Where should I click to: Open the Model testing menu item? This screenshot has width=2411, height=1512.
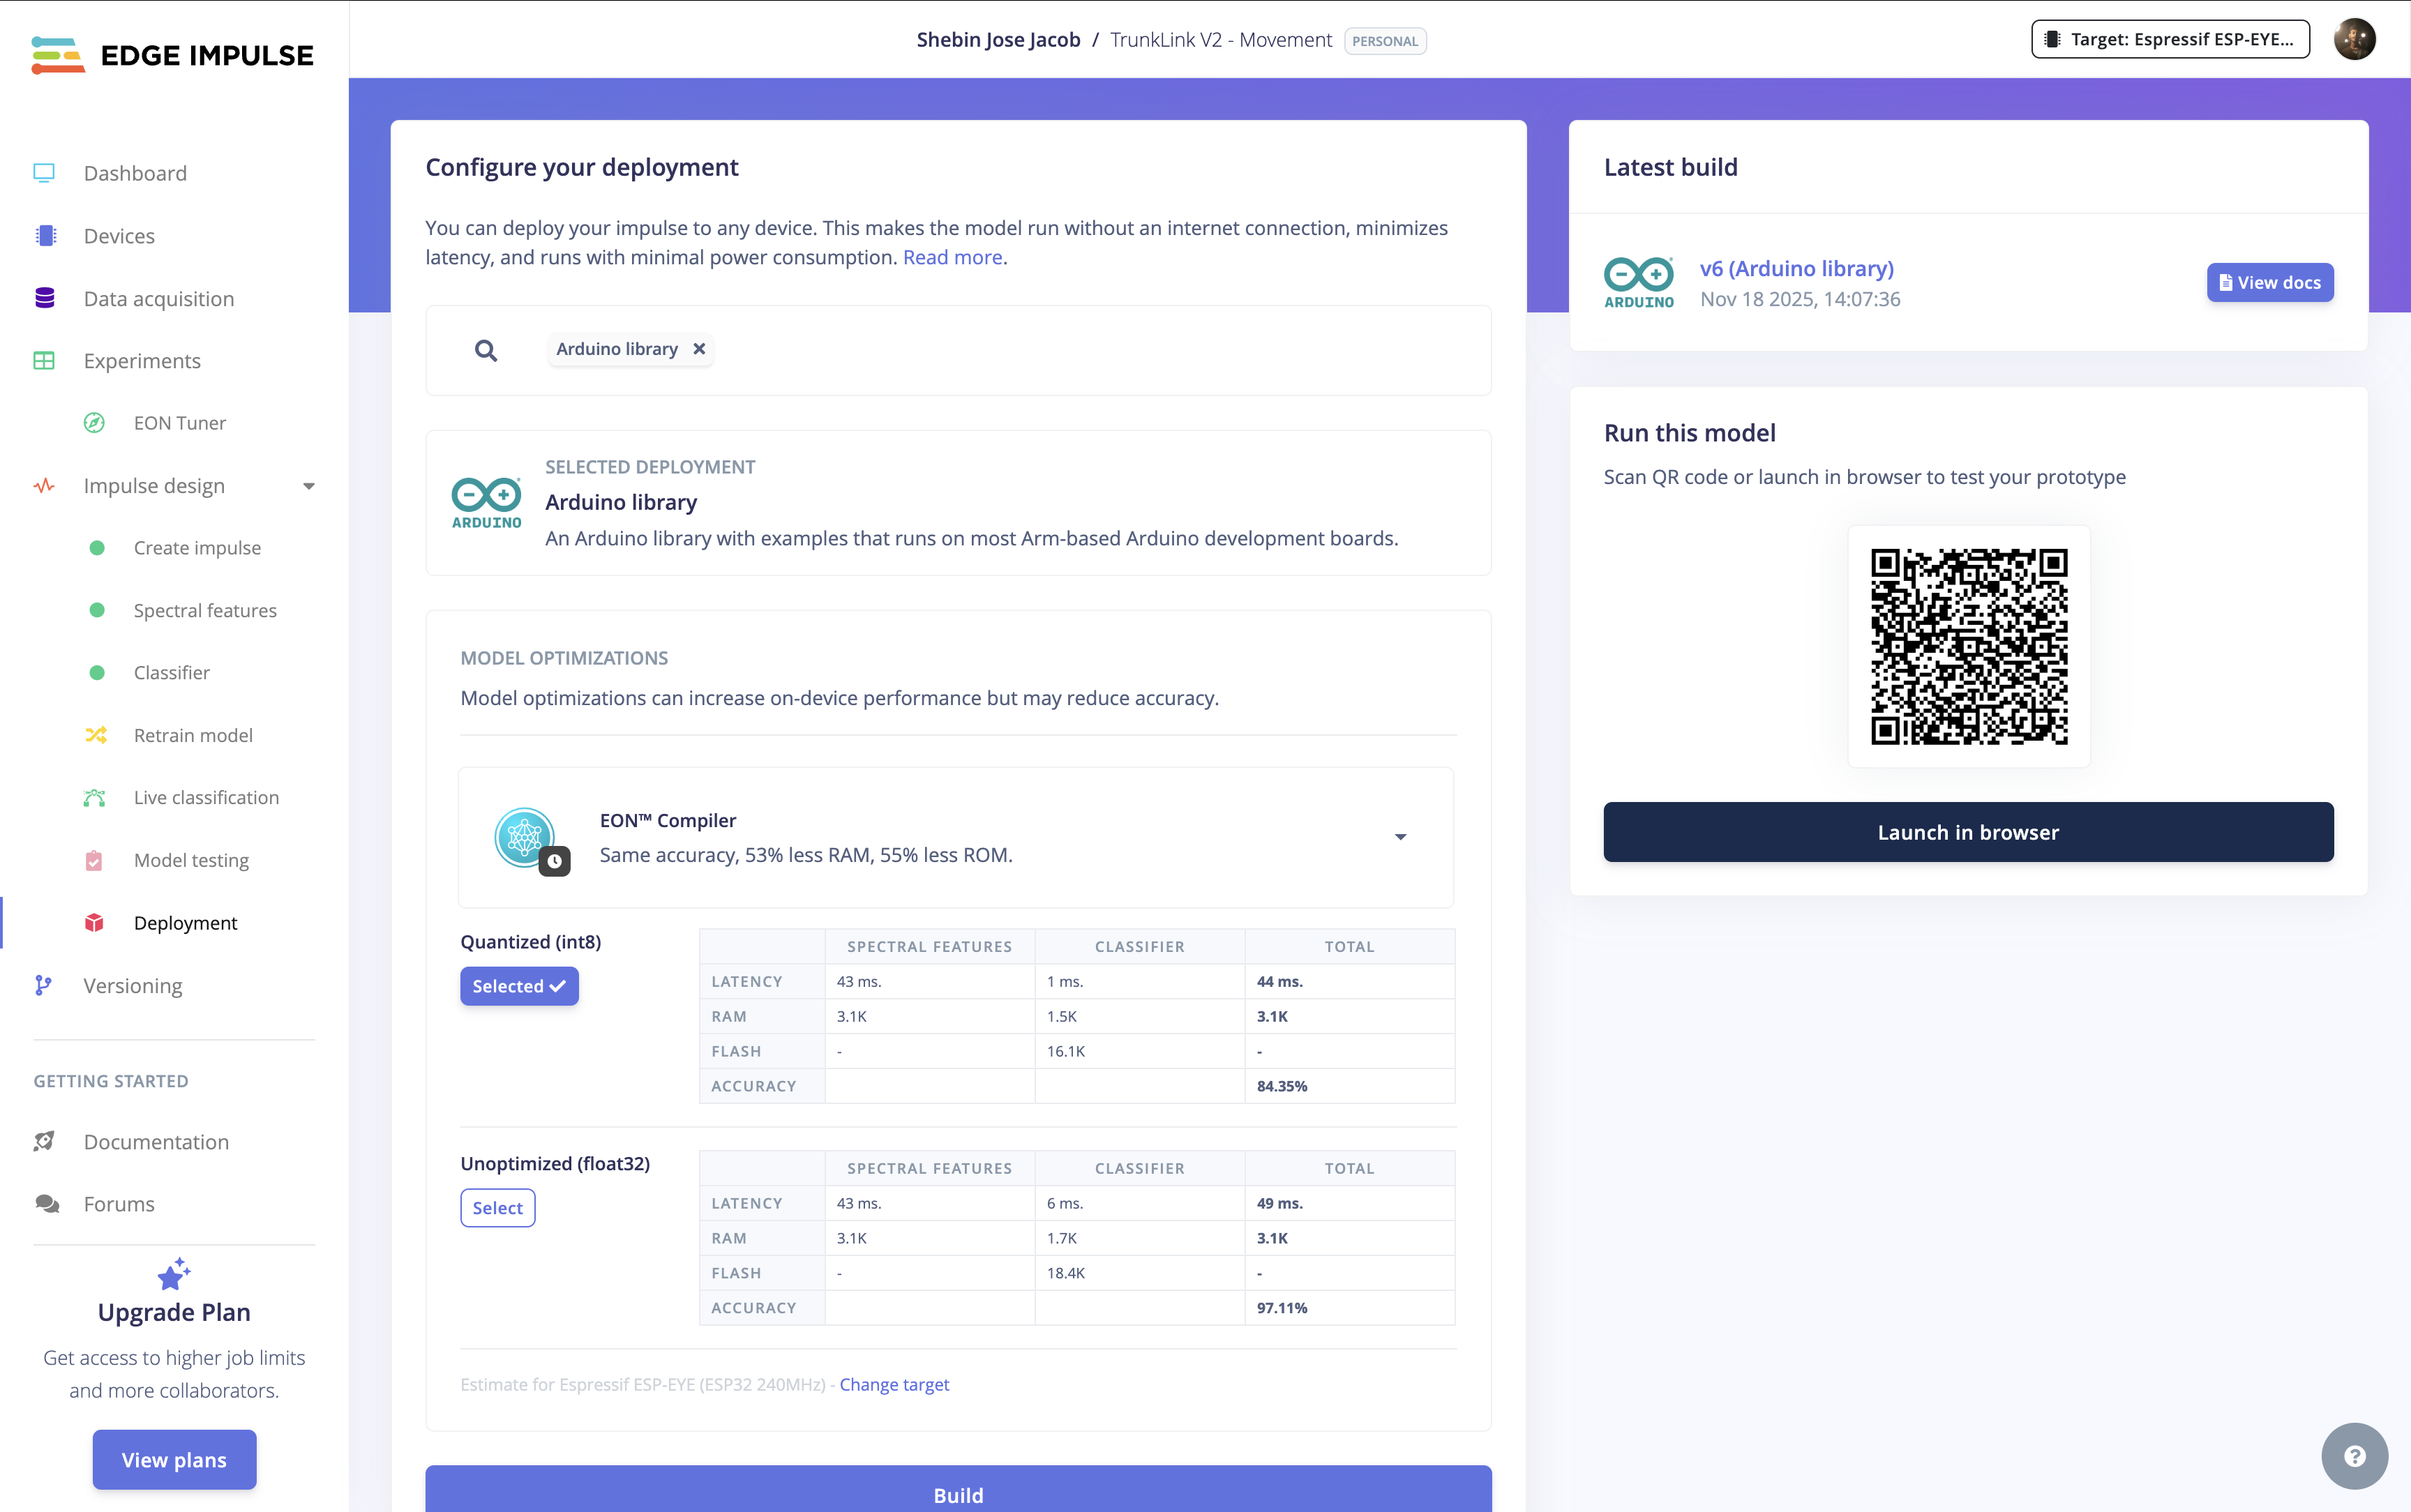point(191,860)
